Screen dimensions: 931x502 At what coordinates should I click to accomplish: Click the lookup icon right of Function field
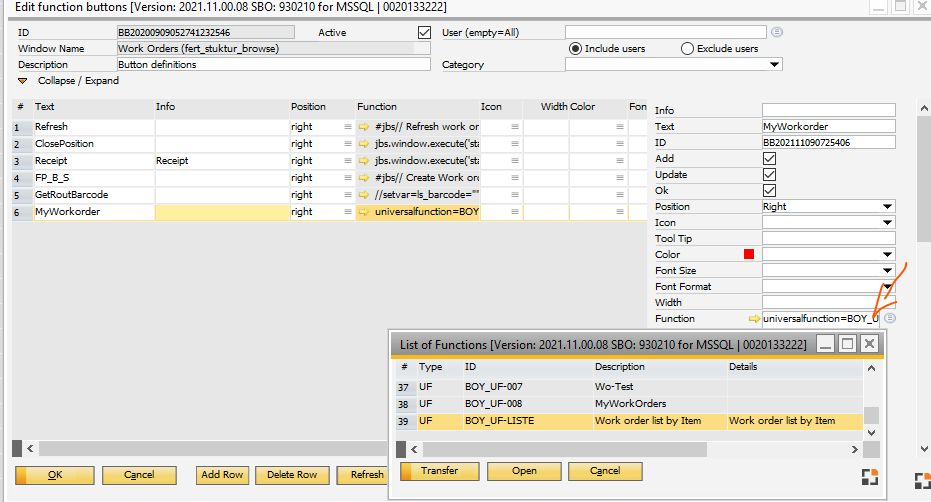(889, 318)
